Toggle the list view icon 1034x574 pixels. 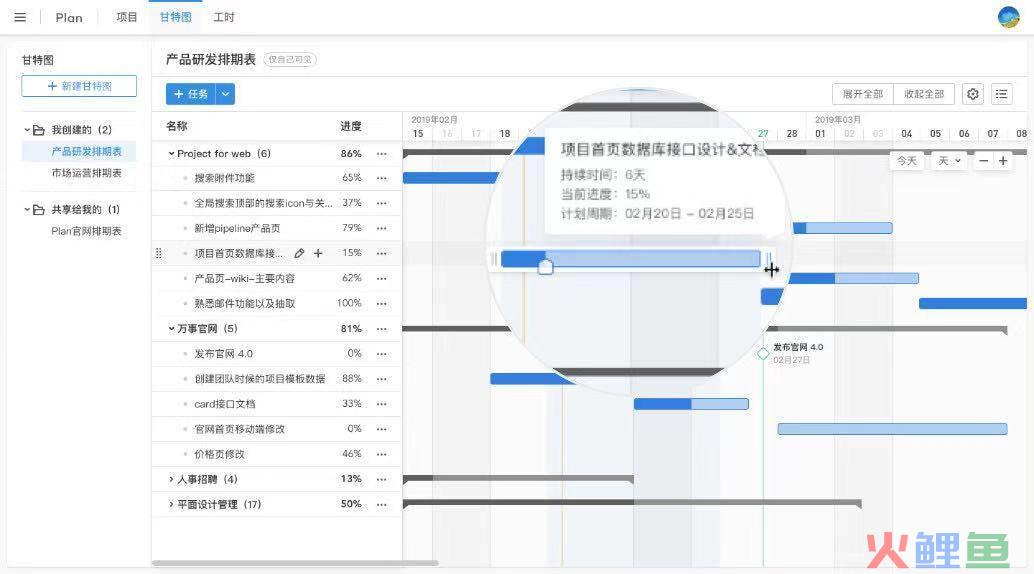coord(1002,94)
